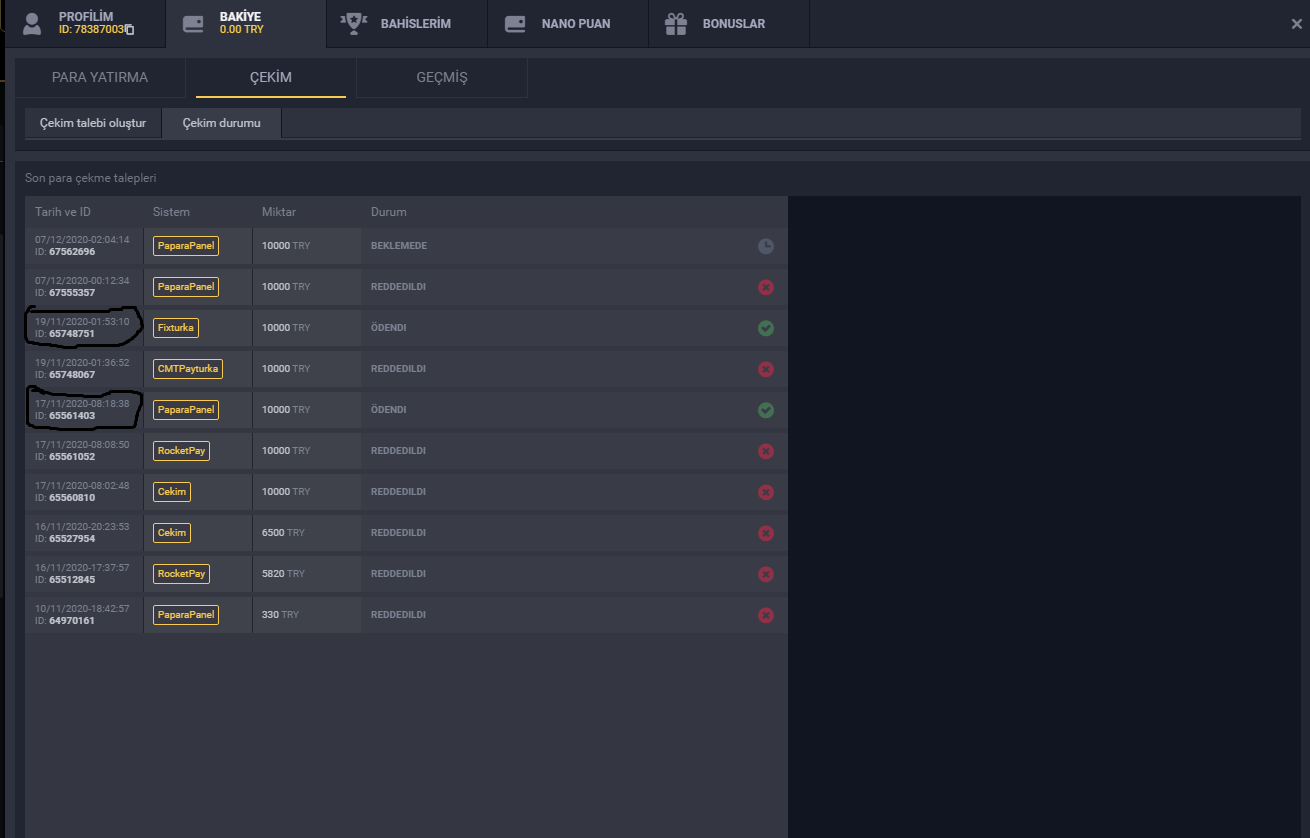Click the Miktar column header
Screen dimensions: 1310x838
tap(279, 212)
